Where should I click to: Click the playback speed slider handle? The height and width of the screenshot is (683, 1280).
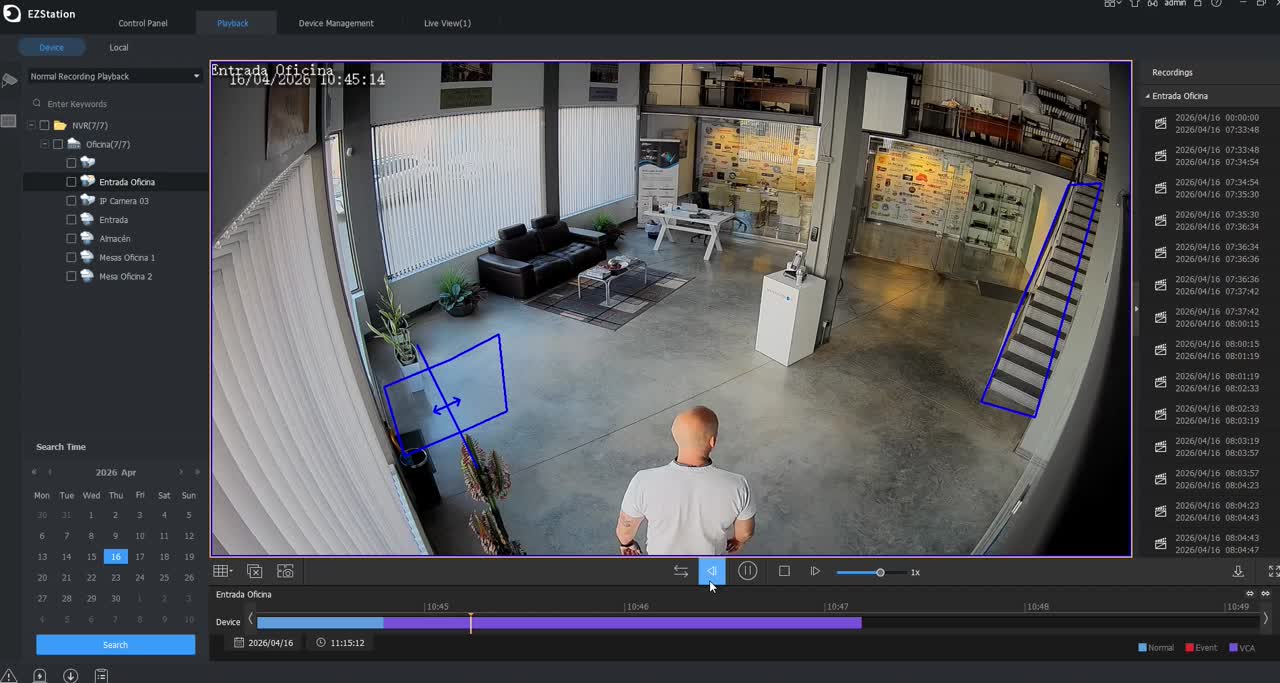click(x=880, y=572)
